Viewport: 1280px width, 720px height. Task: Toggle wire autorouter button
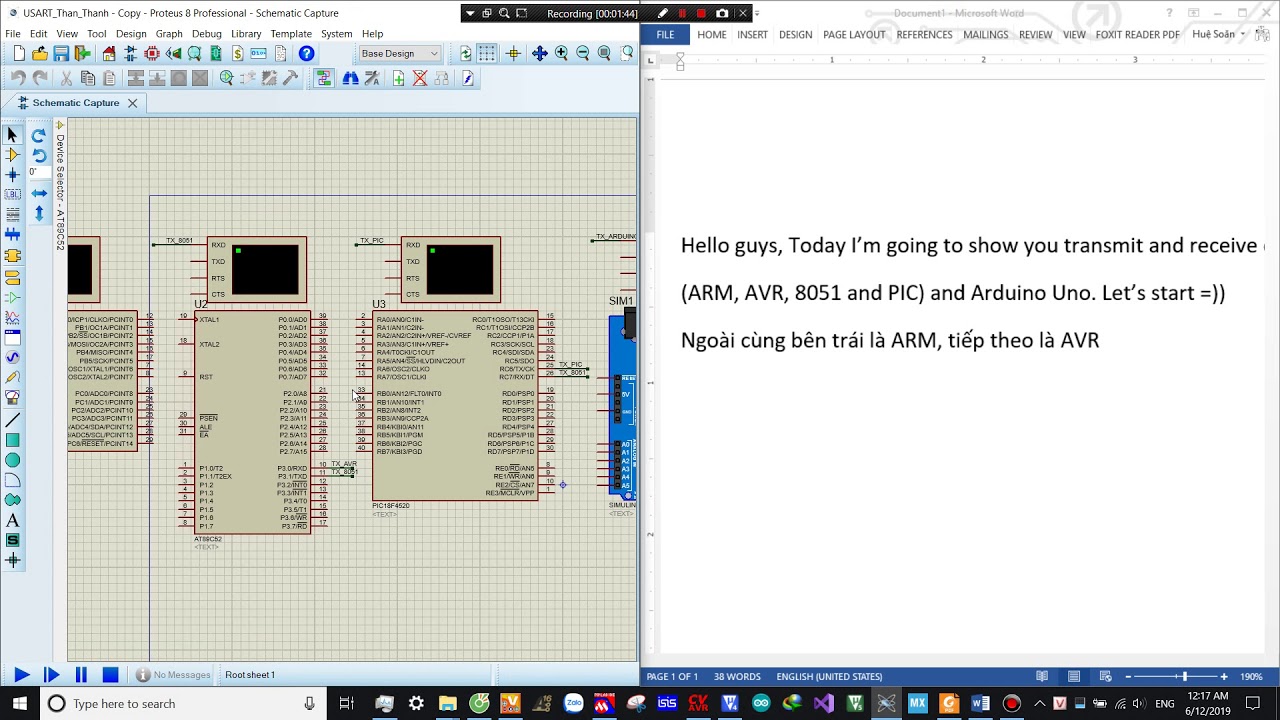[324, 78]
